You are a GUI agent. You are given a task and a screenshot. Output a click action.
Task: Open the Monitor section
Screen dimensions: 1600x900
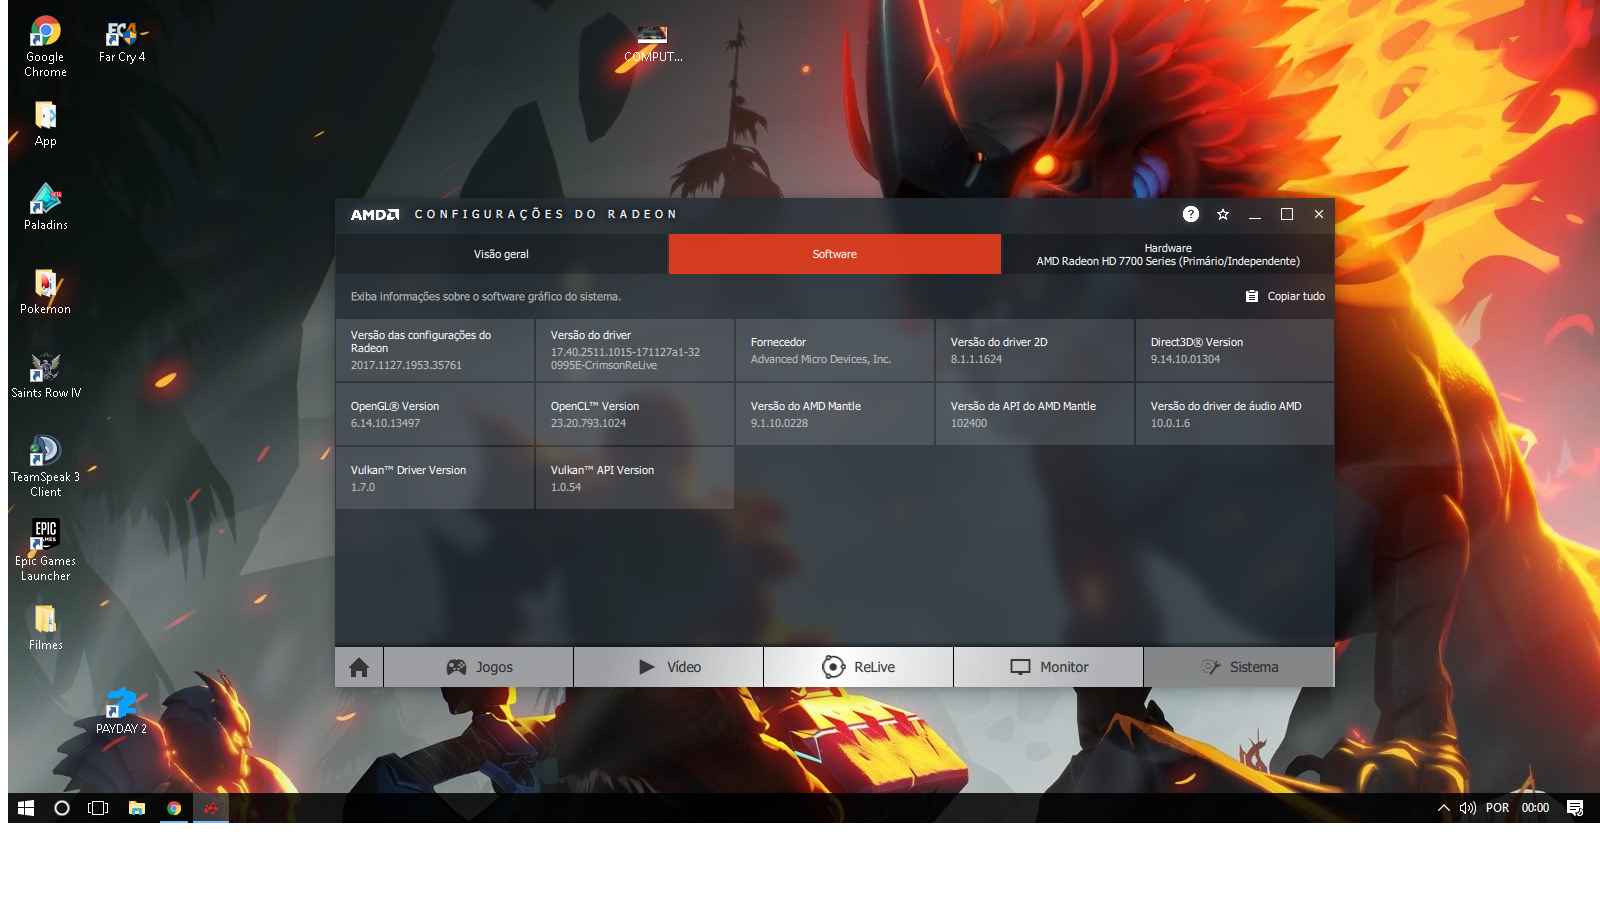pos(1049,667)
